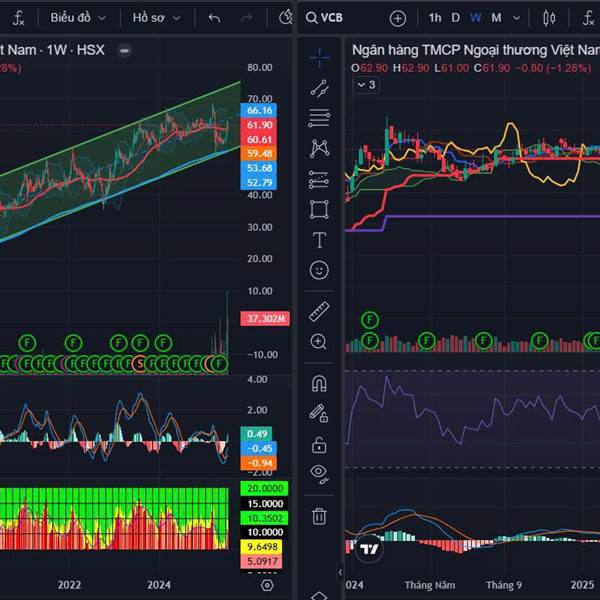Click Tháng Năm on the right time axis
Screen dimensions: 600x600
pos(430,585)
